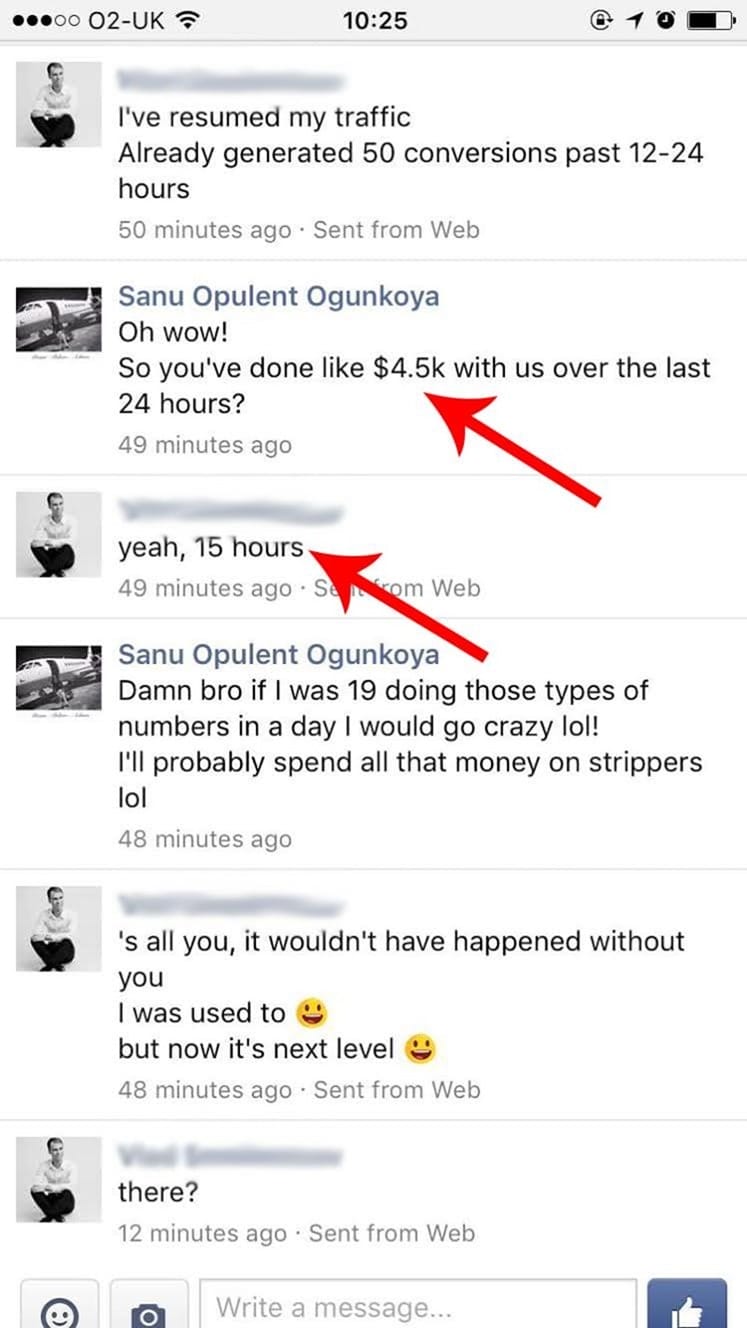Open Sanu Opulent Ogunkoya's name above "Oh wow!"
The width and height of the screenshot is (747, 1328).
tap(278, 297)
